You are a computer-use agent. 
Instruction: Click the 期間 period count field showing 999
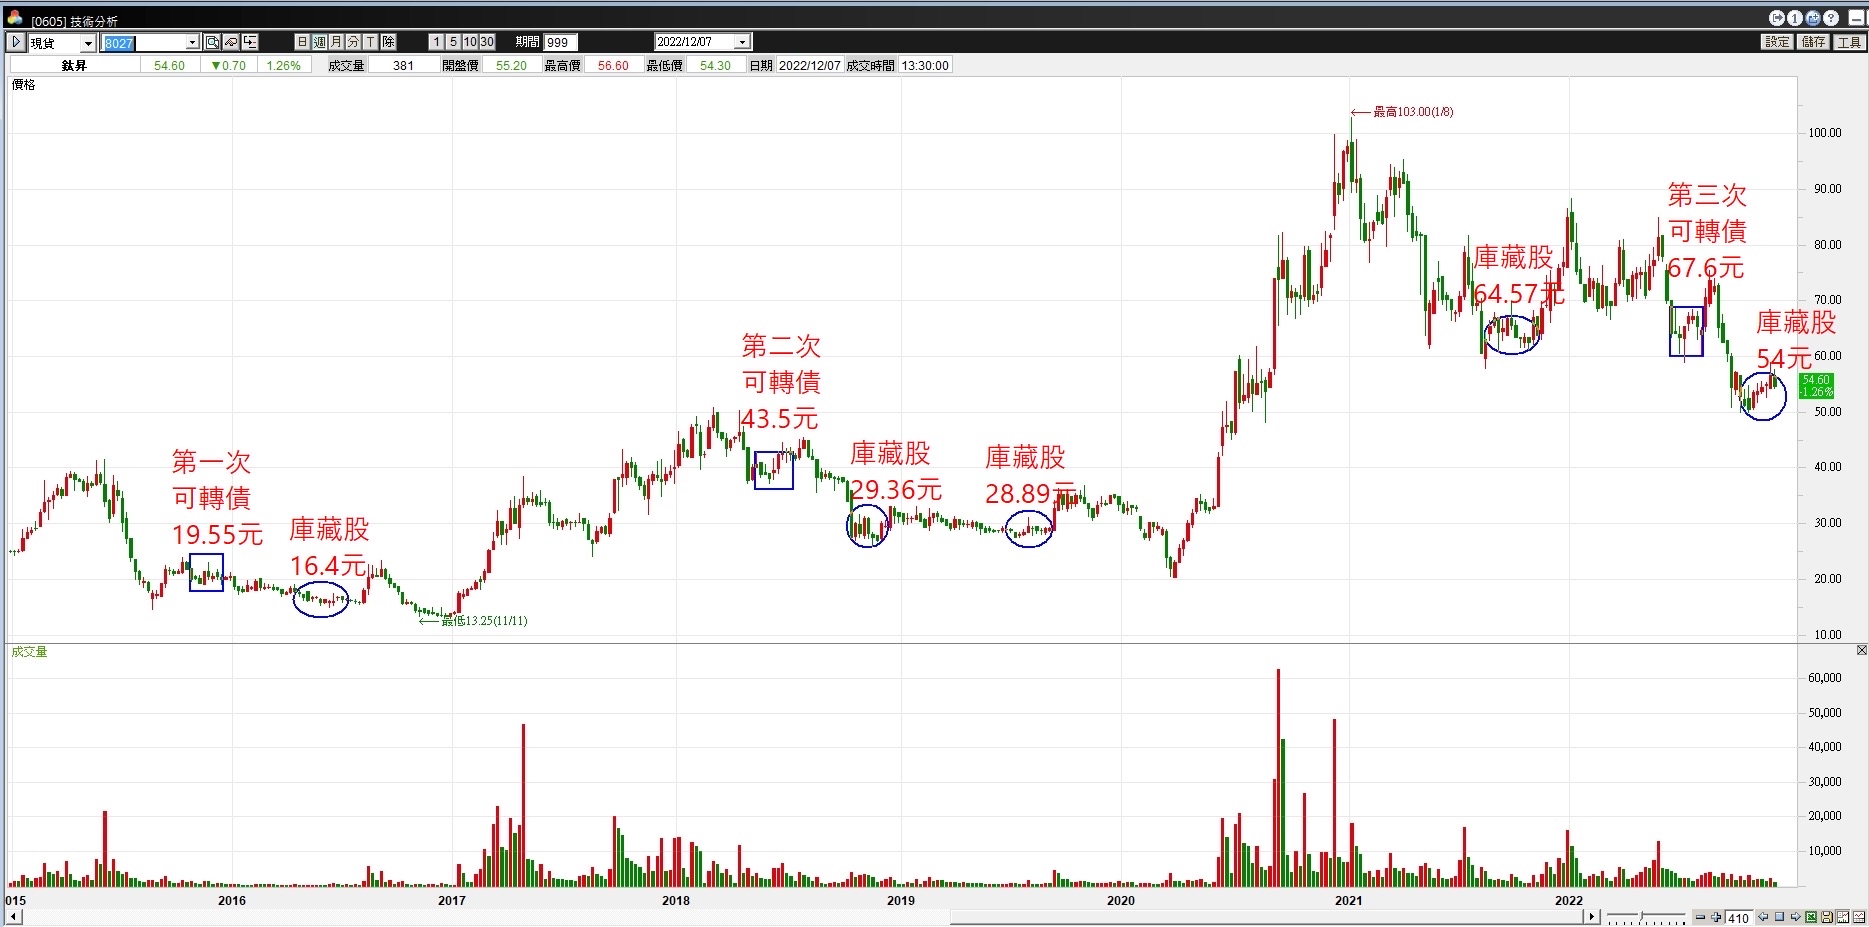pyautogui.click(x=560, y=42)
